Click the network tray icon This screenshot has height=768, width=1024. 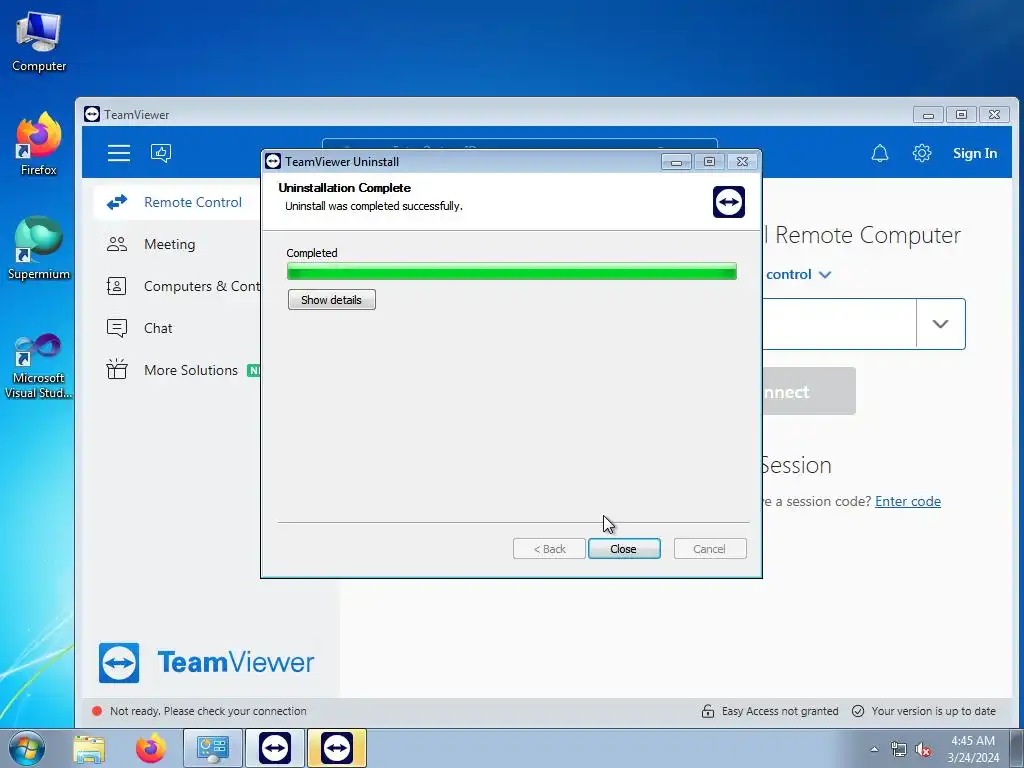(899, 750)
